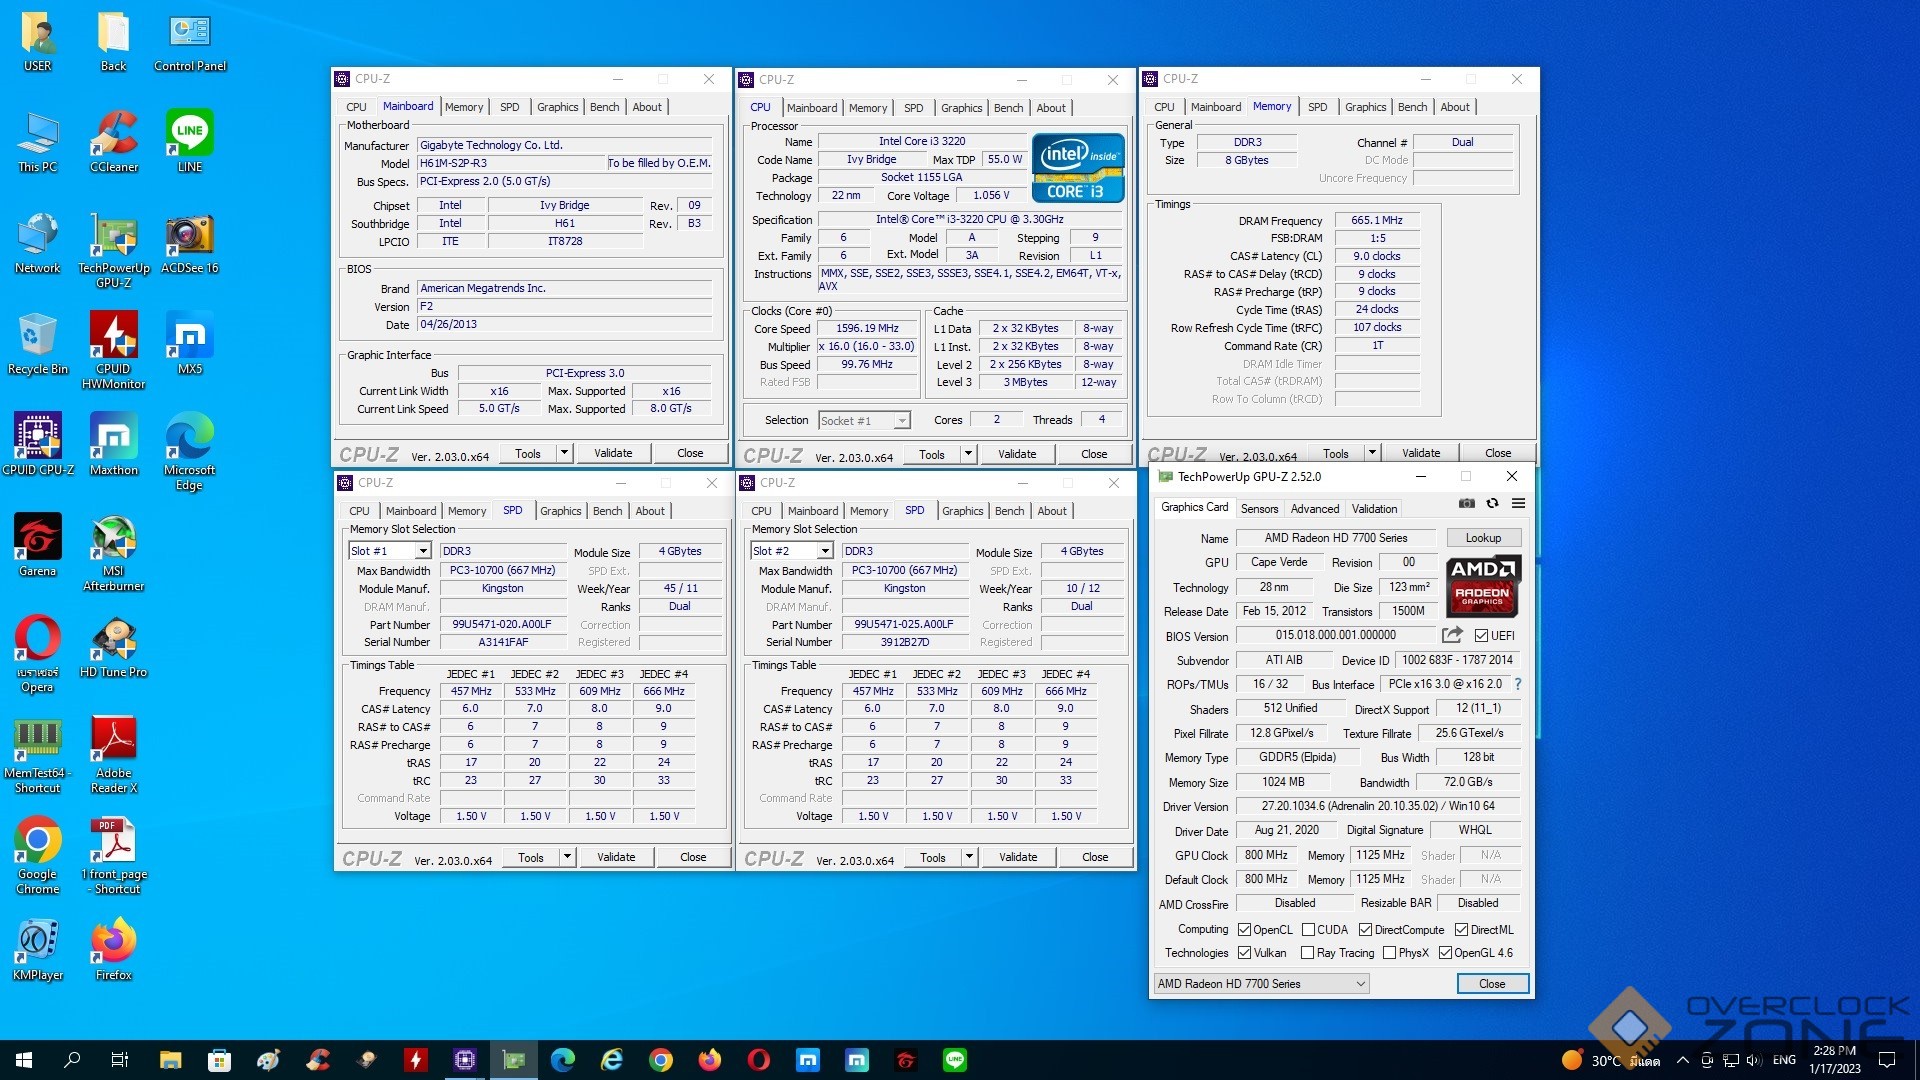Toggle the OpenCL computing checkbox

click(x=1245, y=930)
